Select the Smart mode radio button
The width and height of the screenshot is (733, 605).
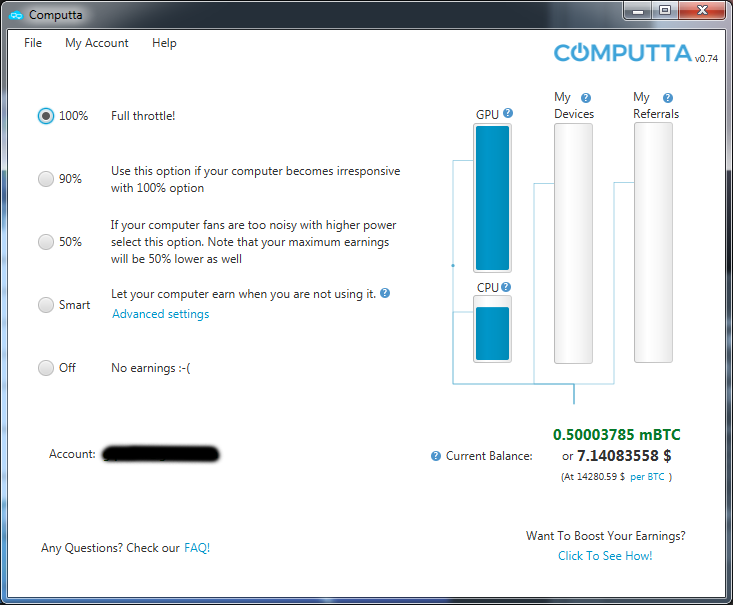coord(46,305)
